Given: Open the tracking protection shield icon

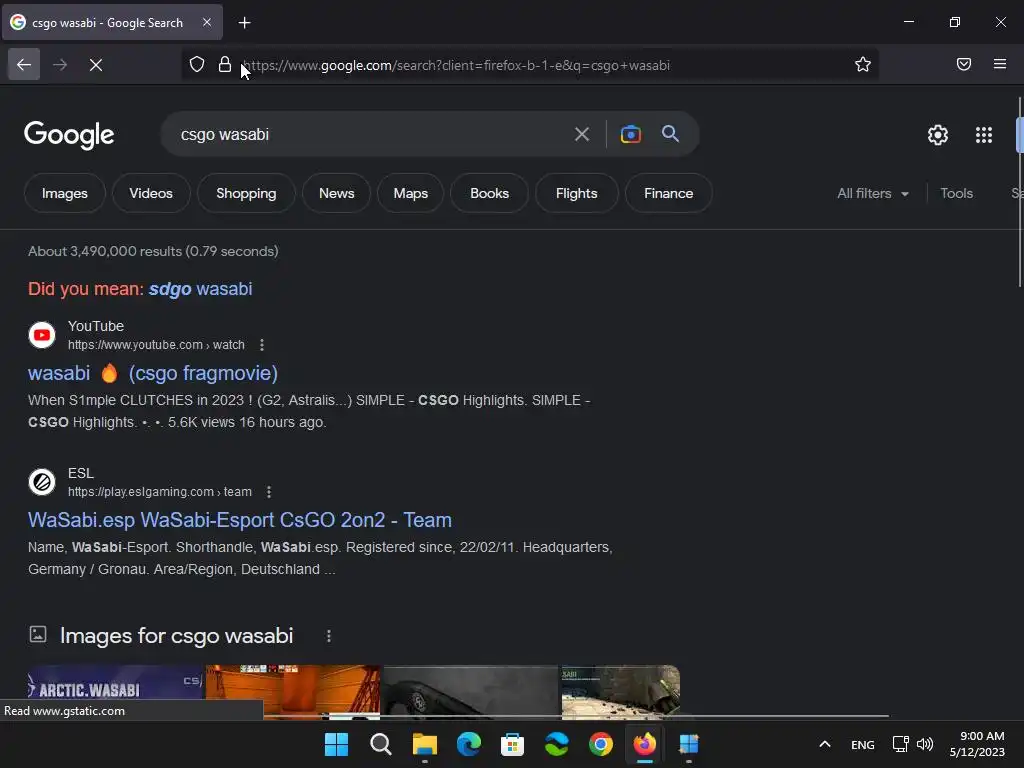Looking at the screenshot, I should [x=197, y=65].
